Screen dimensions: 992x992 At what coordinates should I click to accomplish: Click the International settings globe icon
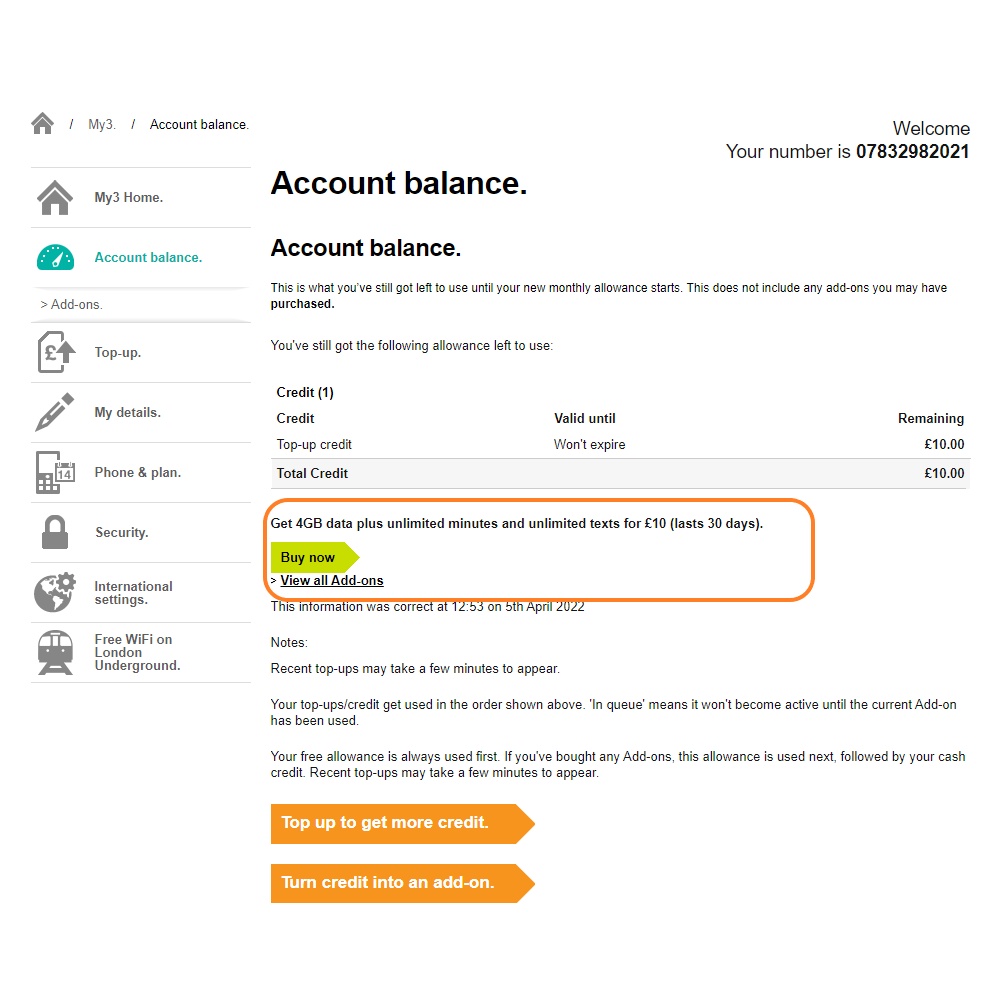click(55, 593)
